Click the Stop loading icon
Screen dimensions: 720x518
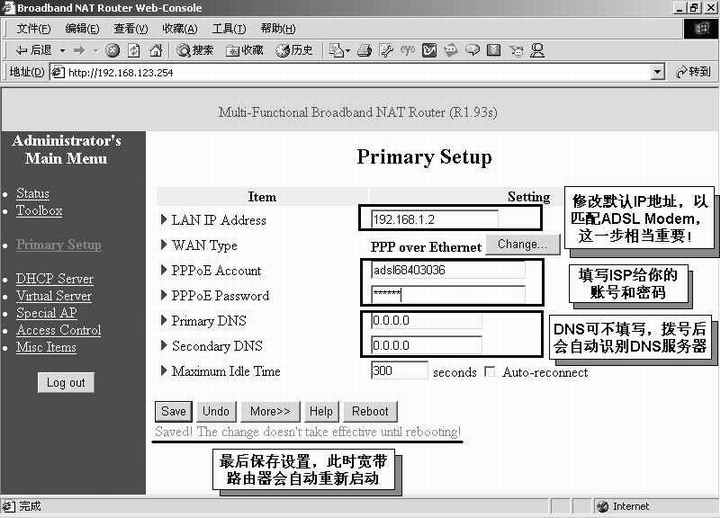point(112,51)
